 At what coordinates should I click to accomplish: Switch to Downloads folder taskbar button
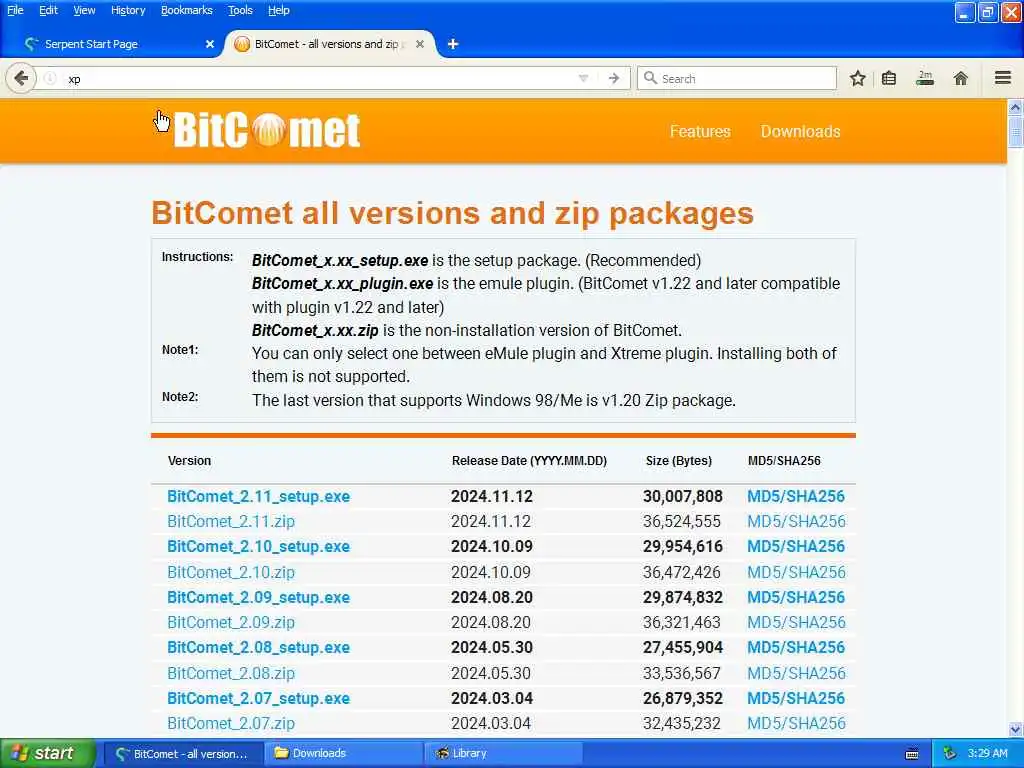[344, 754]
